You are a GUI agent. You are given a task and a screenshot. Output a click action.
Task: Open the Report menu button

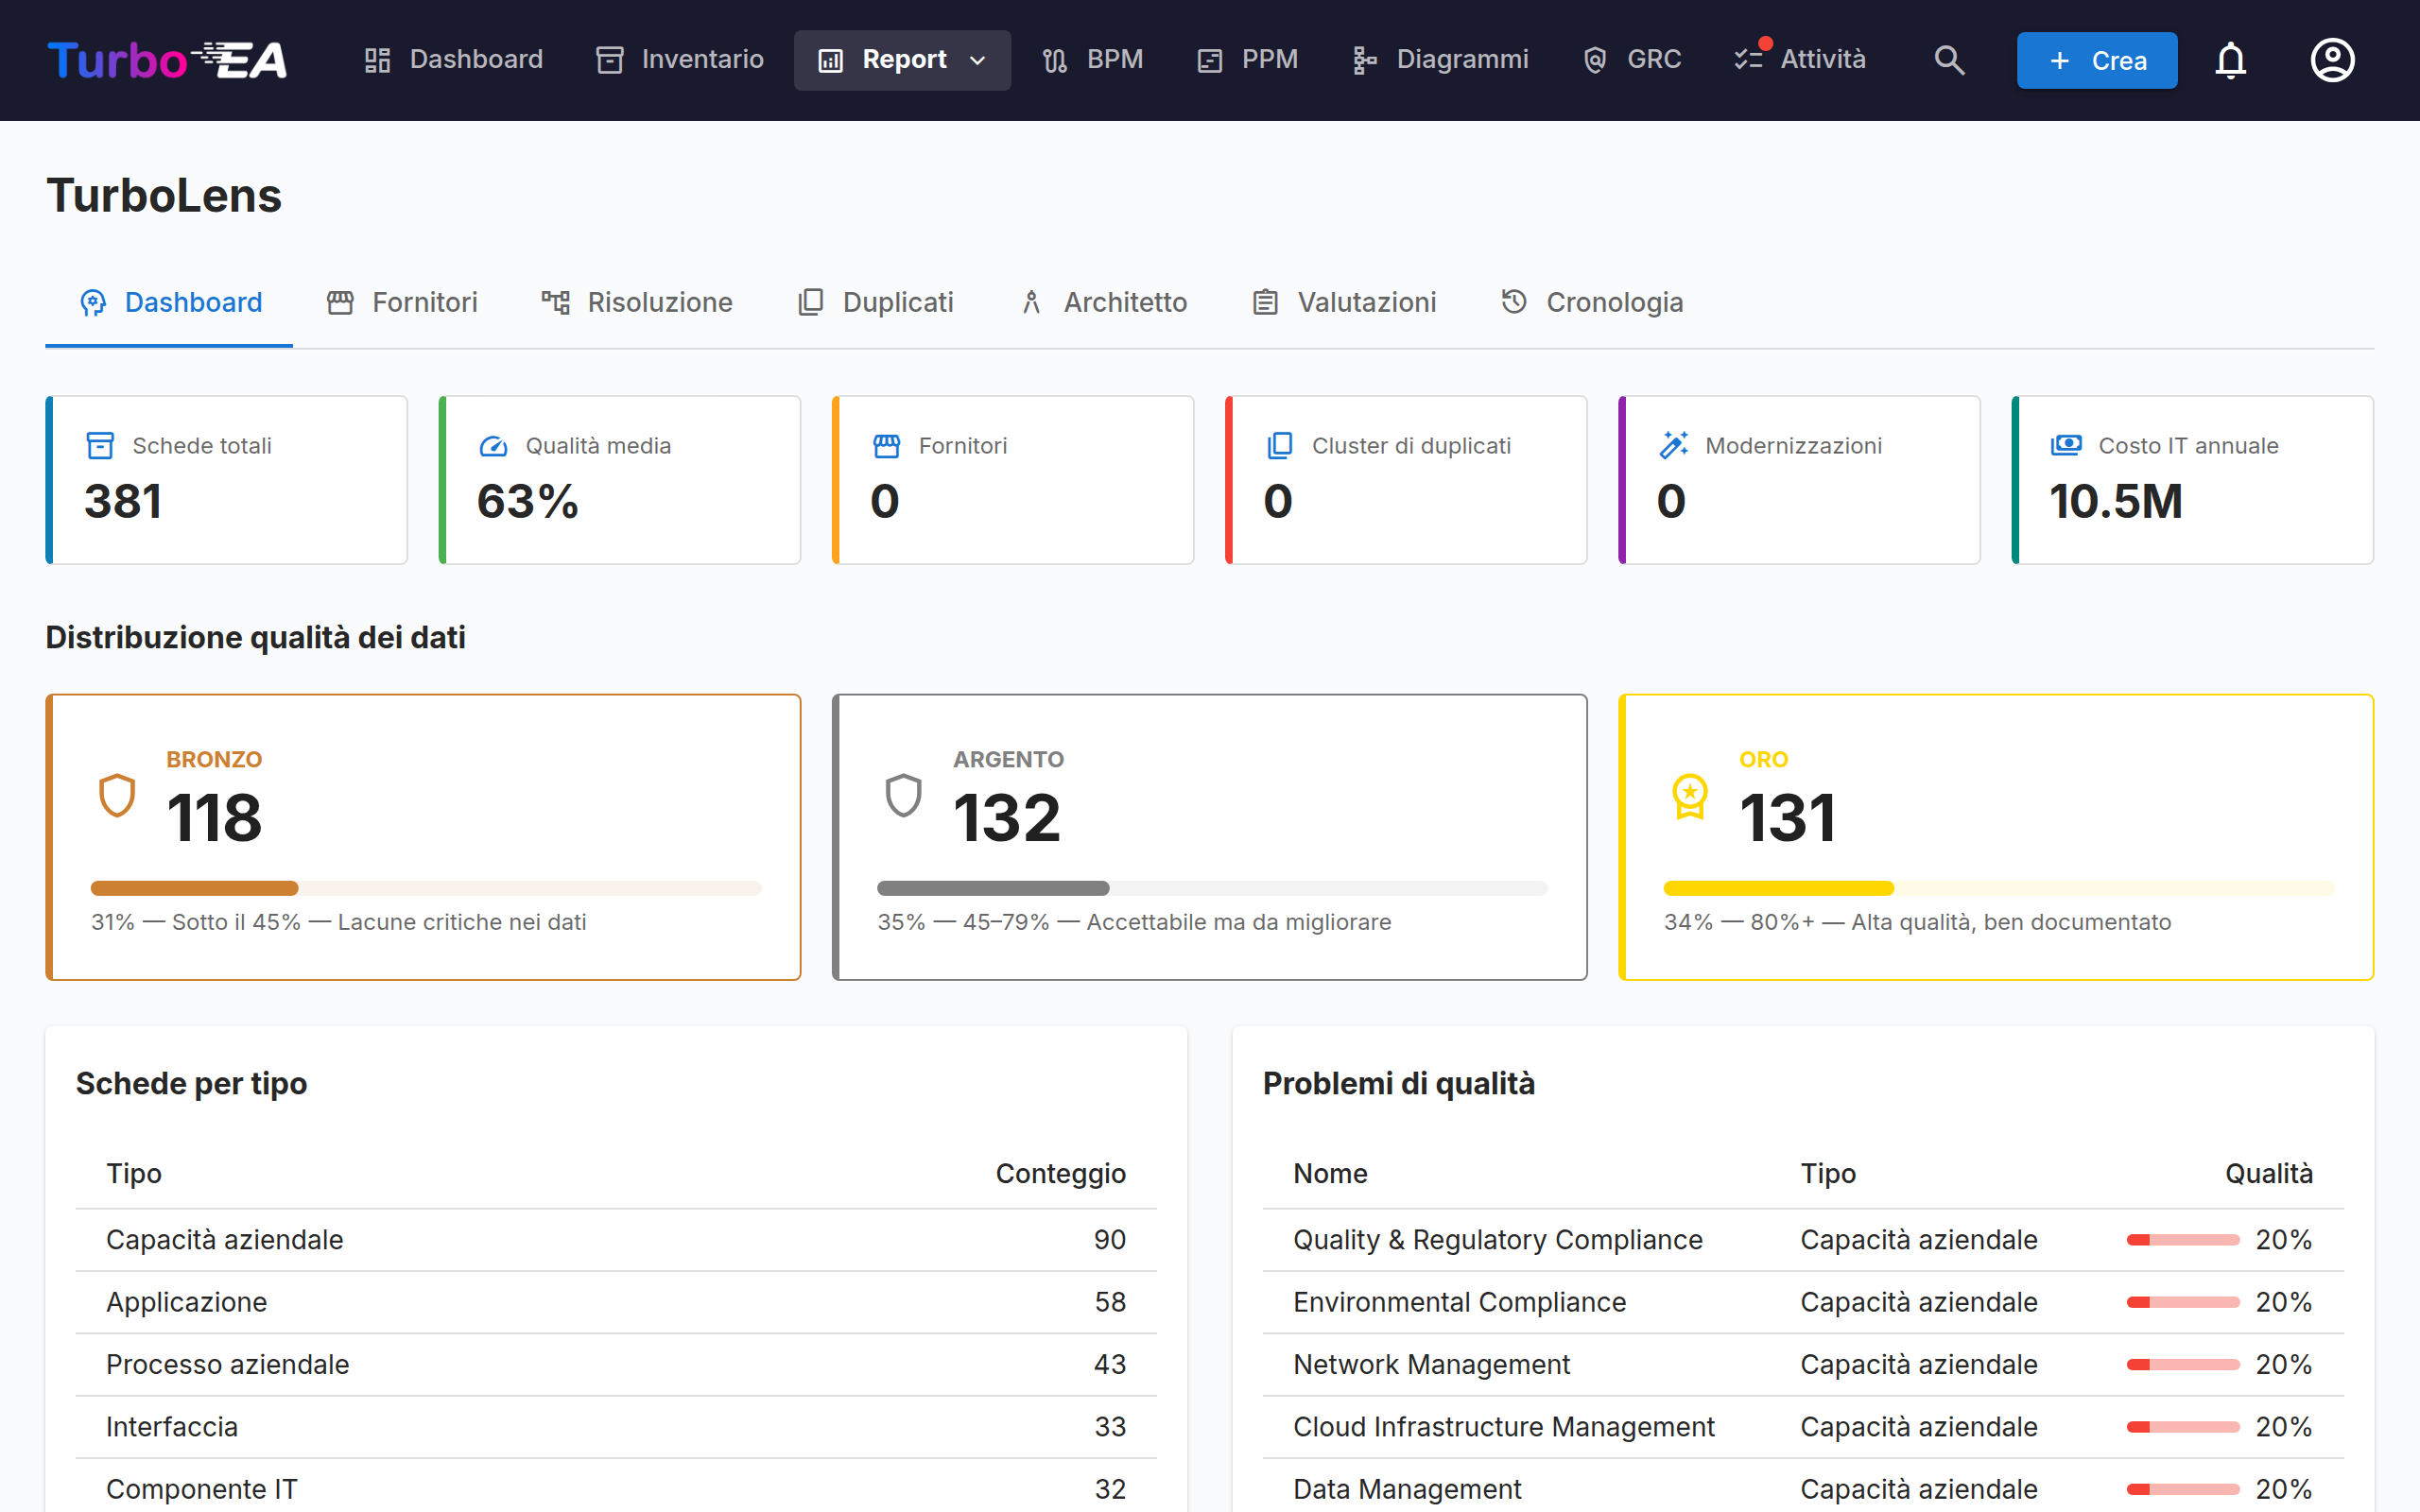click(902, 60)
